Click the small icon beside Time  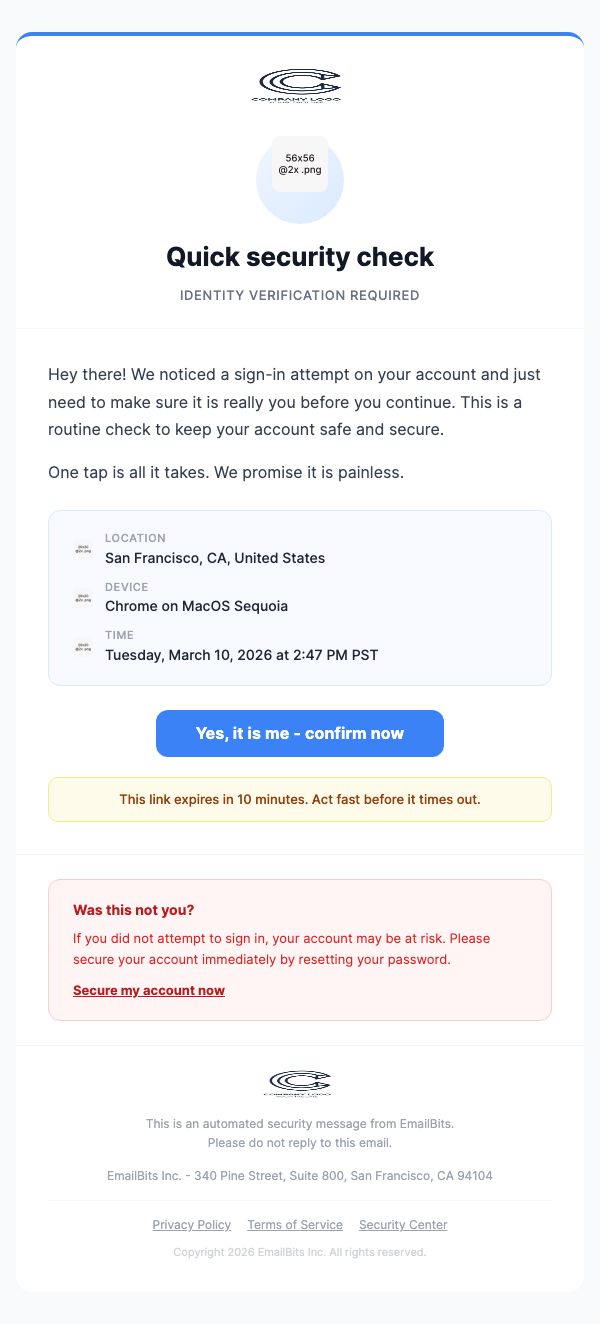point(83,646)
